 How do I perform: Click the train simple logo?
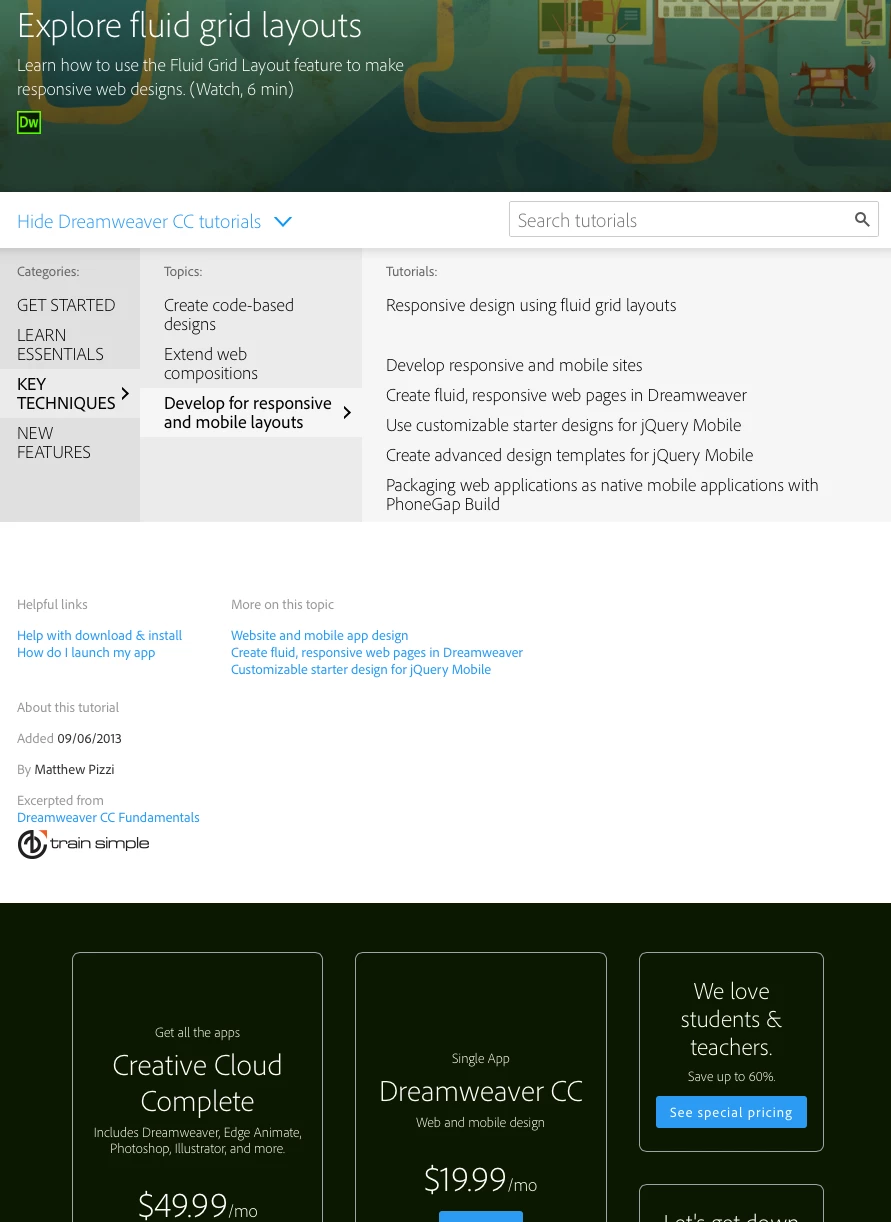point(83,844)
